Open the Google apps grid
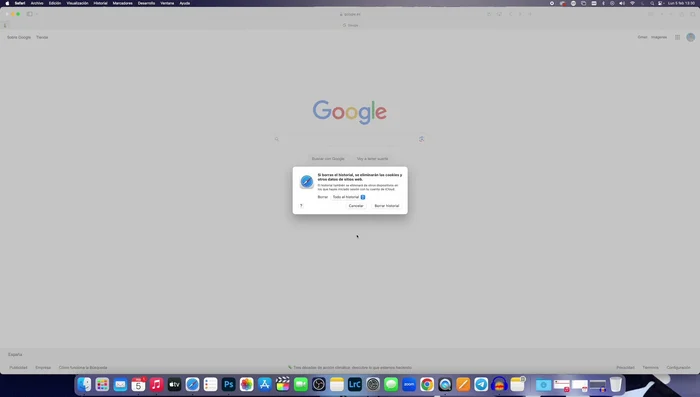The image size is (700, 397). (x=677, y=38)
